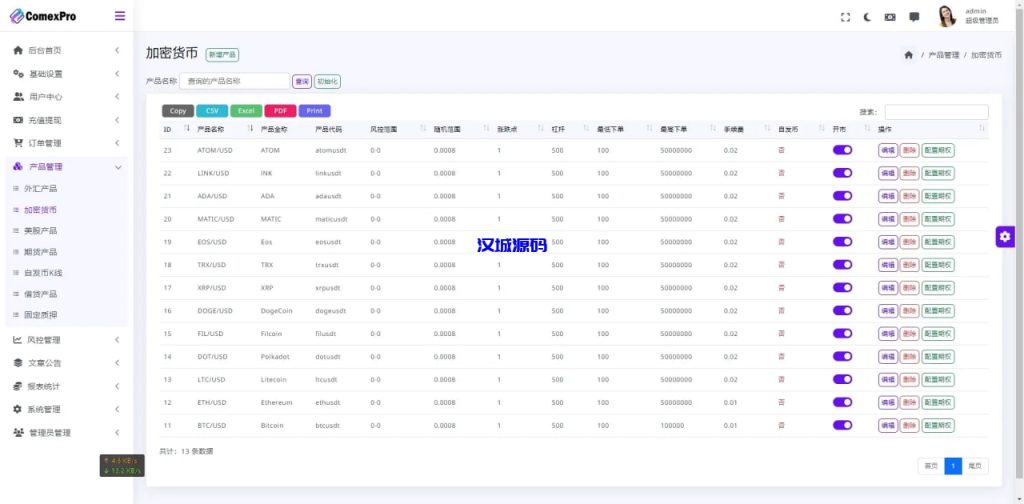The image size is (1024, 504).
Task: Open the floating settings gear icon
Action: click(x=1005, y=236)
